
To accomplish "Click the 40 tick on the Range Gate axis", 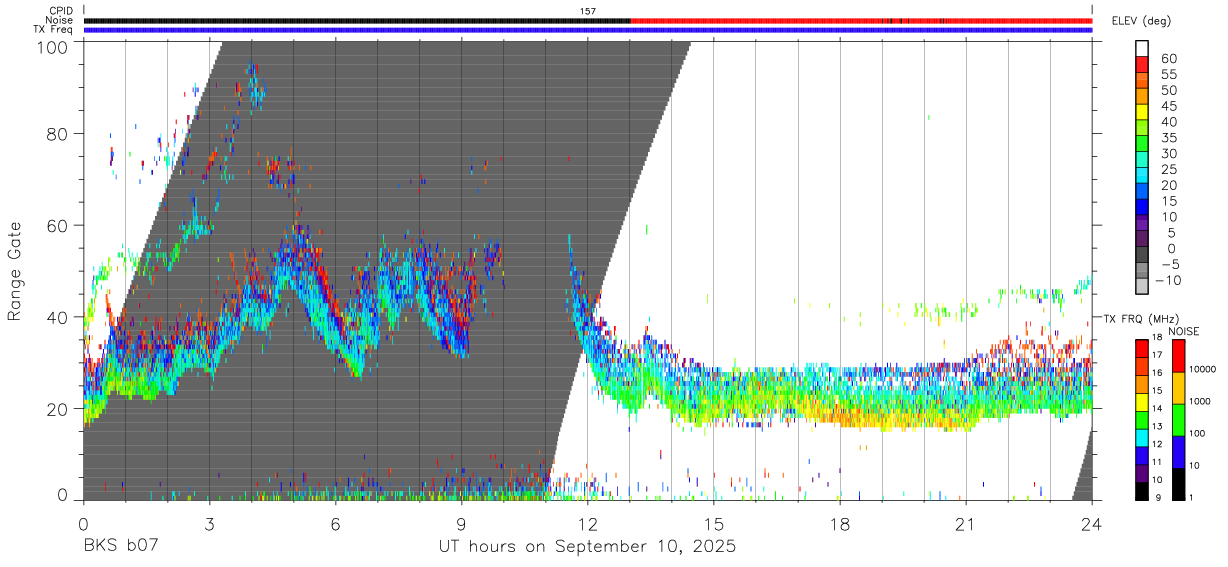I will point(57,317).
